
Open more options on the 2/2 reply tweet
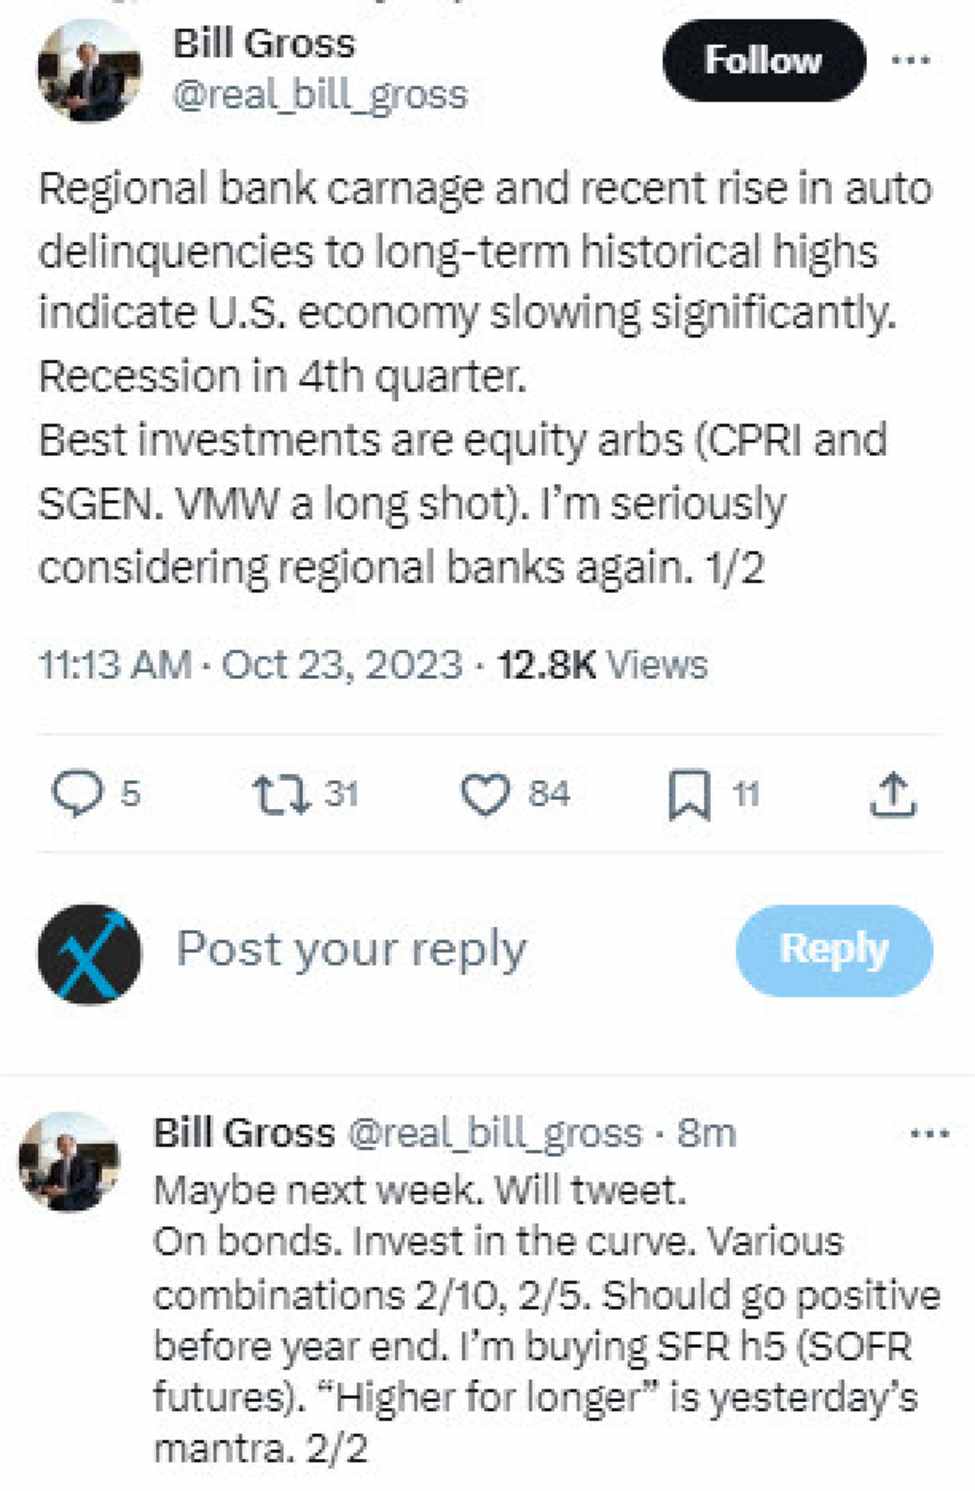(930, 1134)
